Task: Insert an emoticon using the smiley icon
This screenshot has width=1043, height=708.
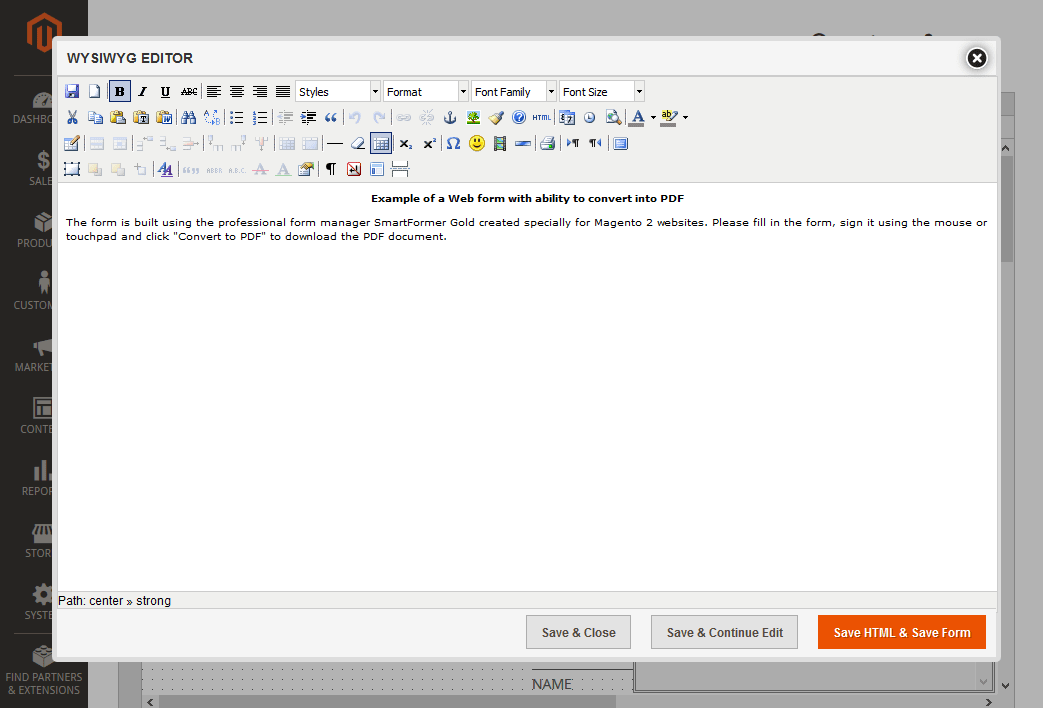Action: pyautogui.click(x=477, y=143)
